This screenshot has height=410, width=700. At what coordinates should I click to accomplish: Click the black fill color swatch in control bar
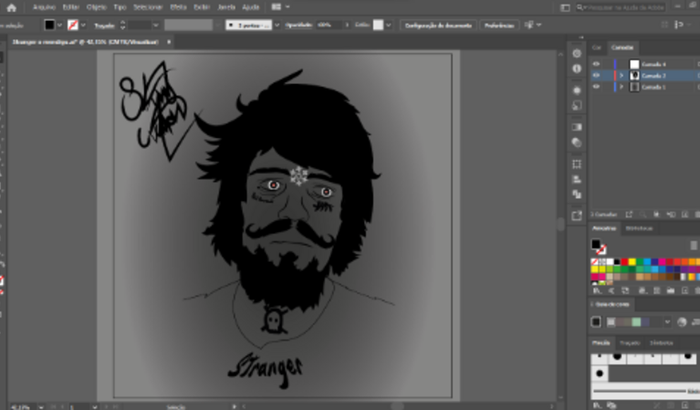click(x=50, y=25)
